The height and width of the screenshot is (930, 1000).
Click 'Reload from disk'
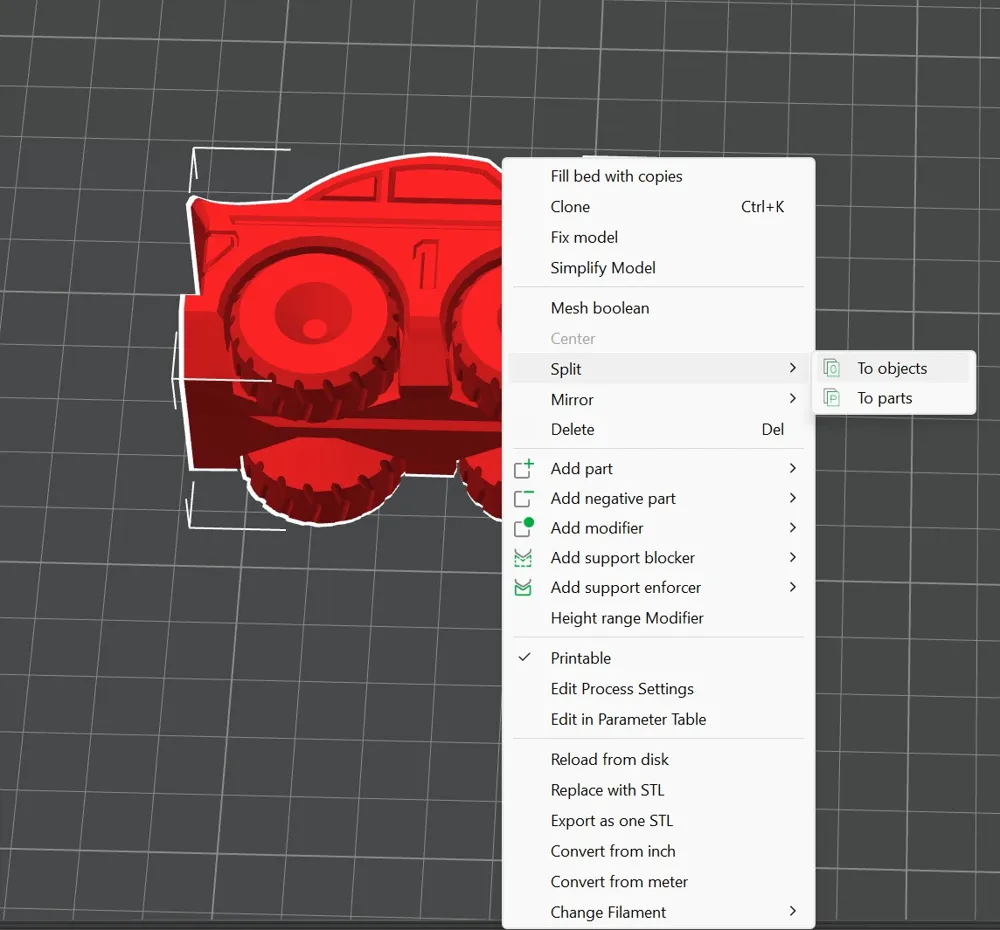coord(609,759)
